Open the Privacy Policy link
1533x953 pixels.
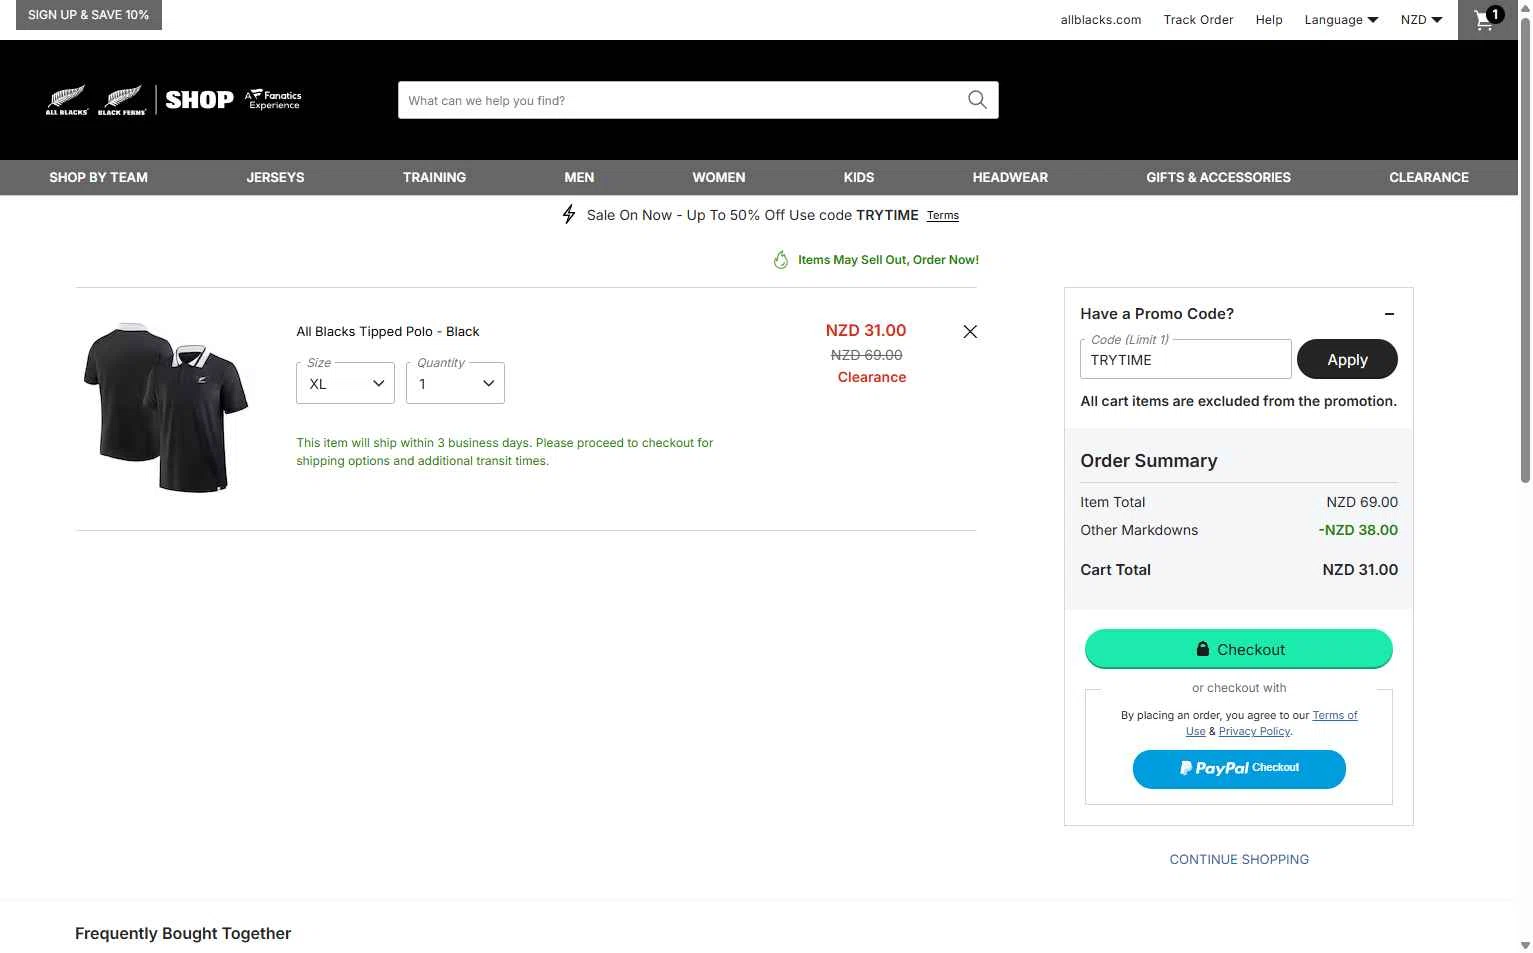coord(1255,732)
